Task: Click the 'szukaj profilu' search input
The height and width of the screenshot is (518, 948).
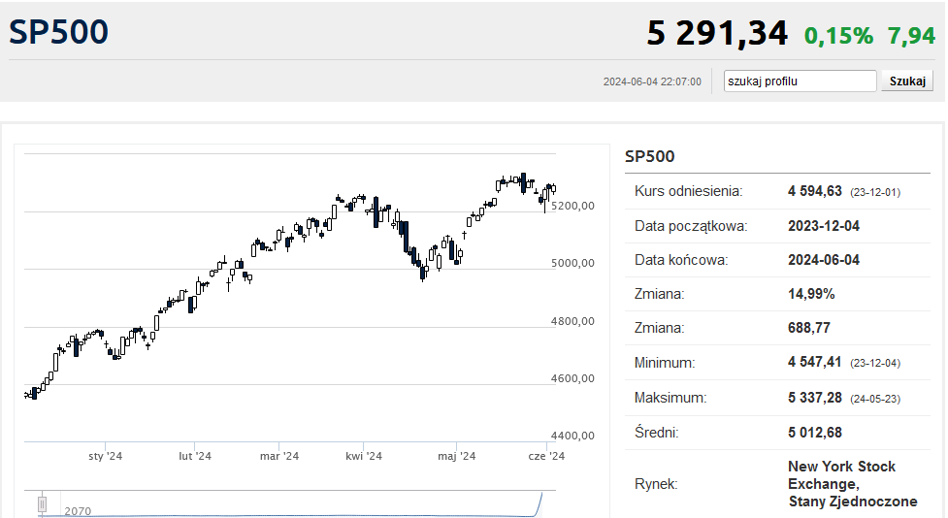Action: (800, 81)
